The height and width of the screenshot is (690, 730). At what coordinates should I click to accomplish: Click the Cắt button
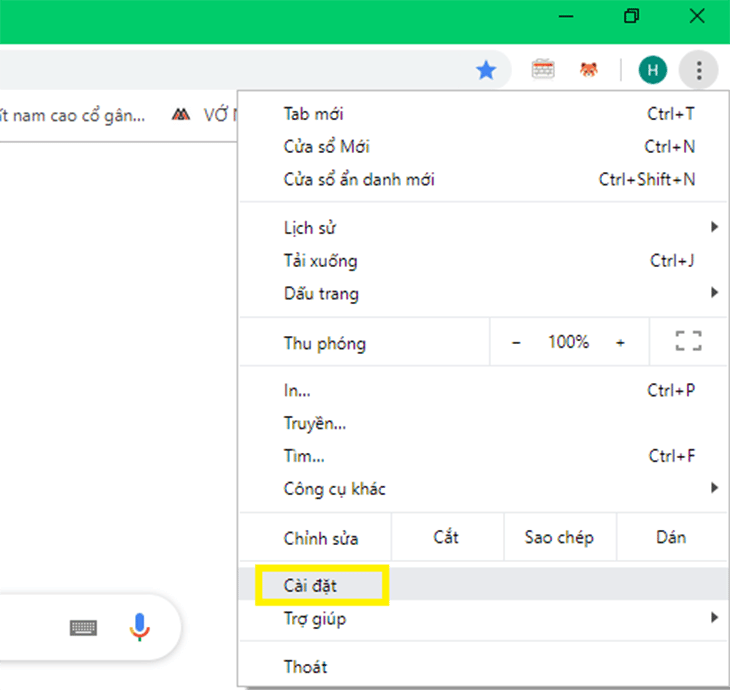click(x=447, y=537)
